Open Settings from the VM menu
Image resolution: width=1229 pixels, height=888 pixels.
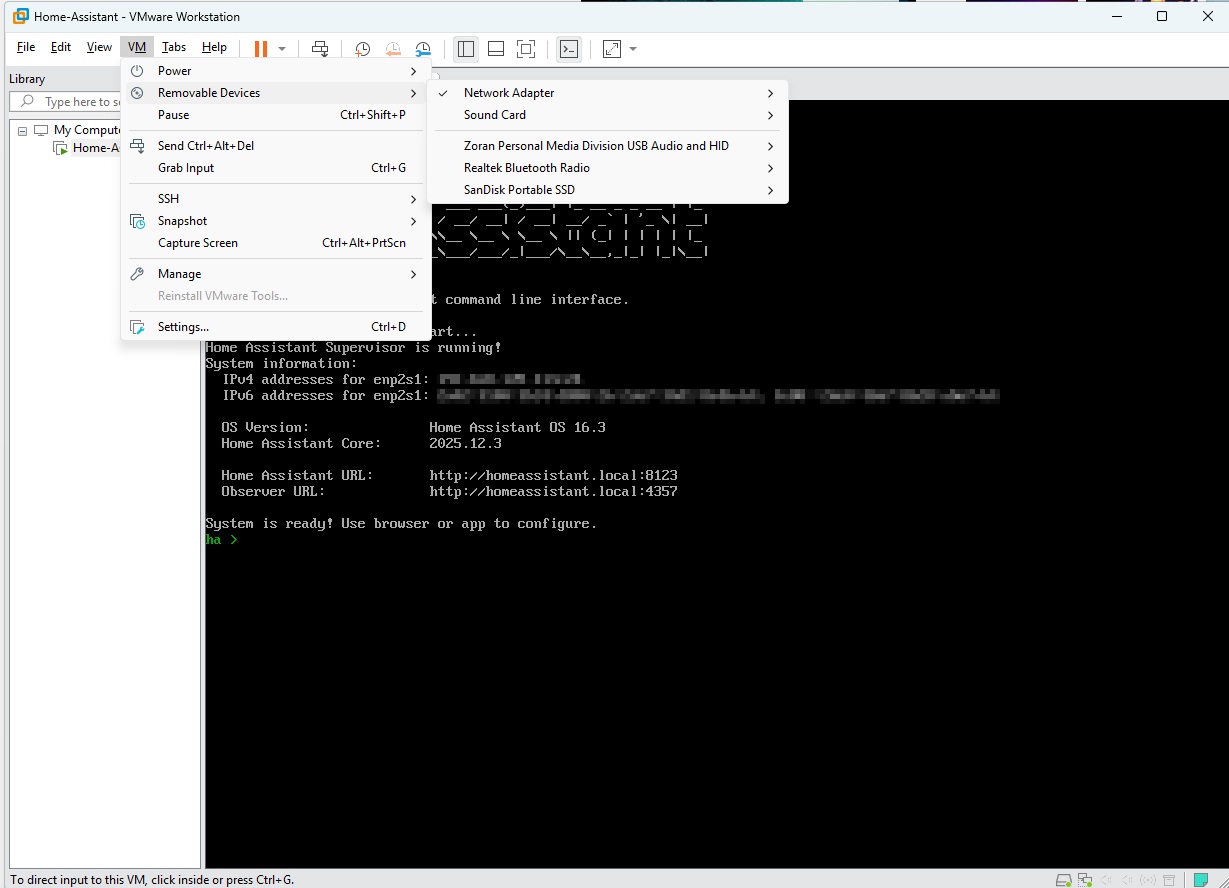coord(276,327)
